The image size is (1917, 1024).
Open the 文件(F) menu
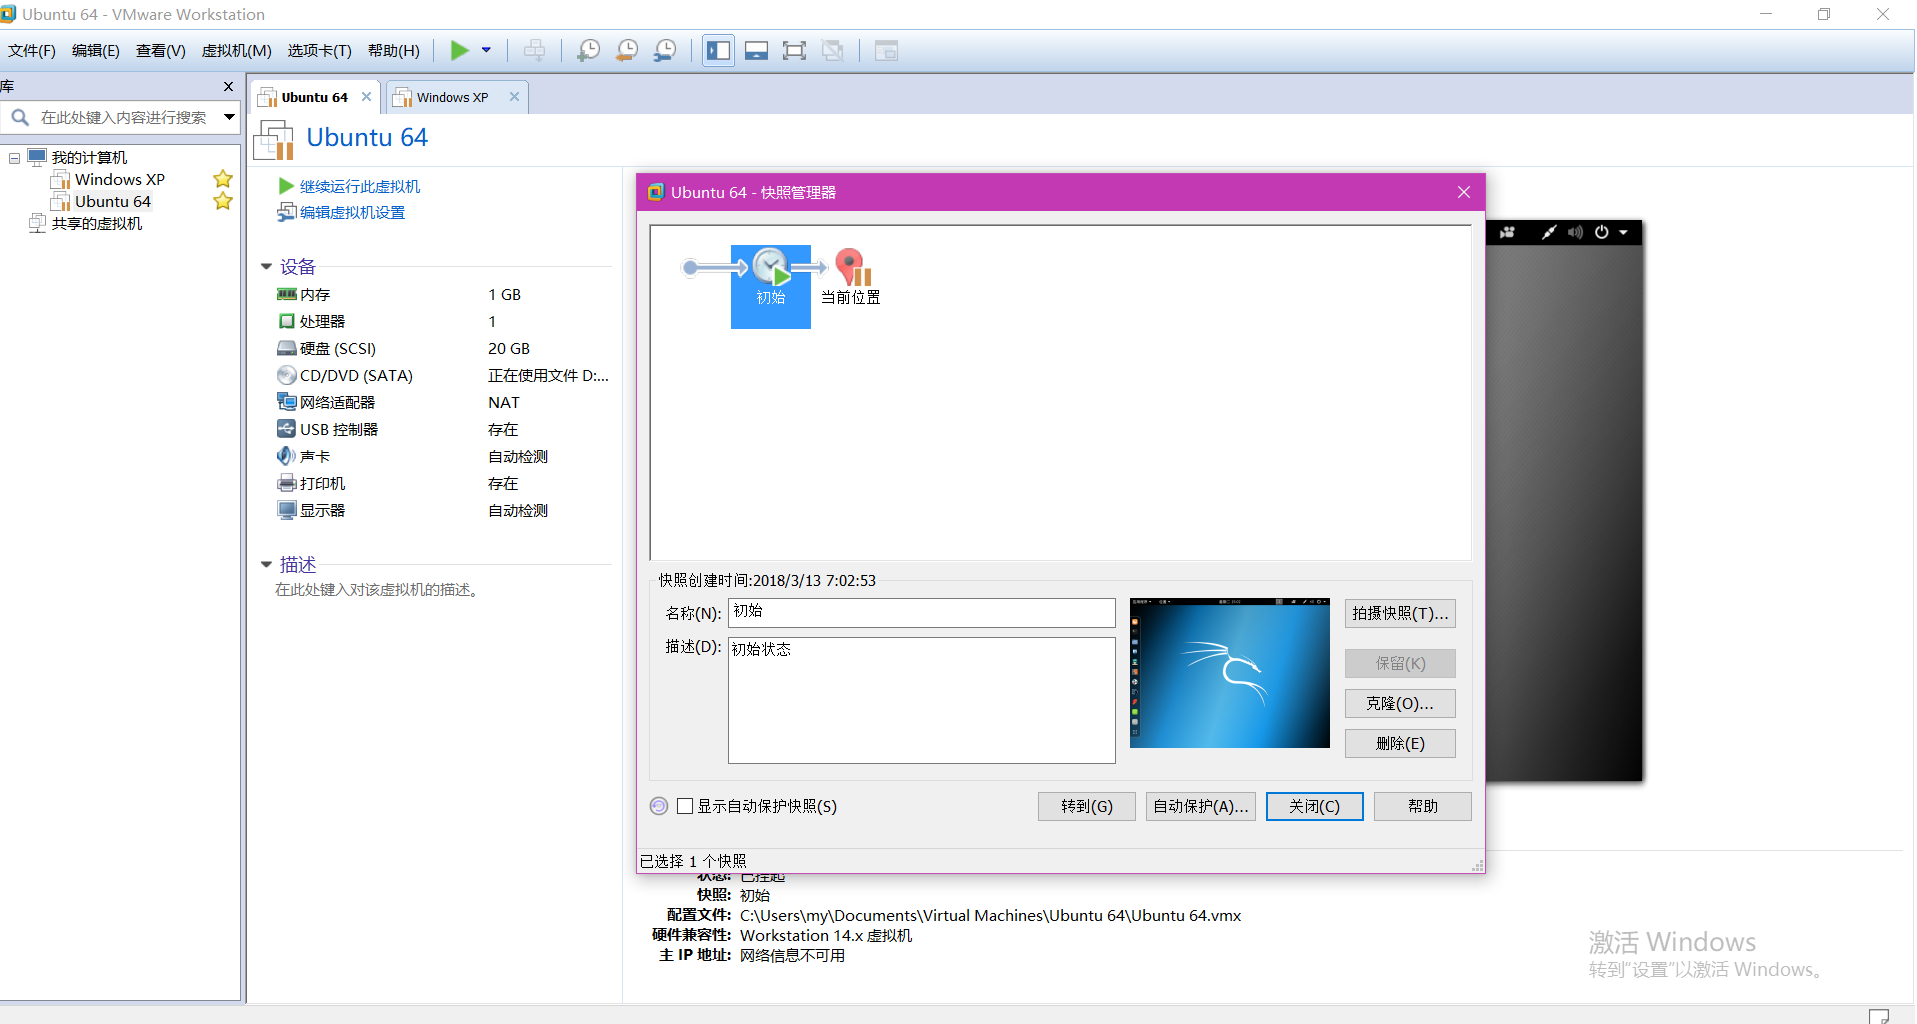[32, 51]
